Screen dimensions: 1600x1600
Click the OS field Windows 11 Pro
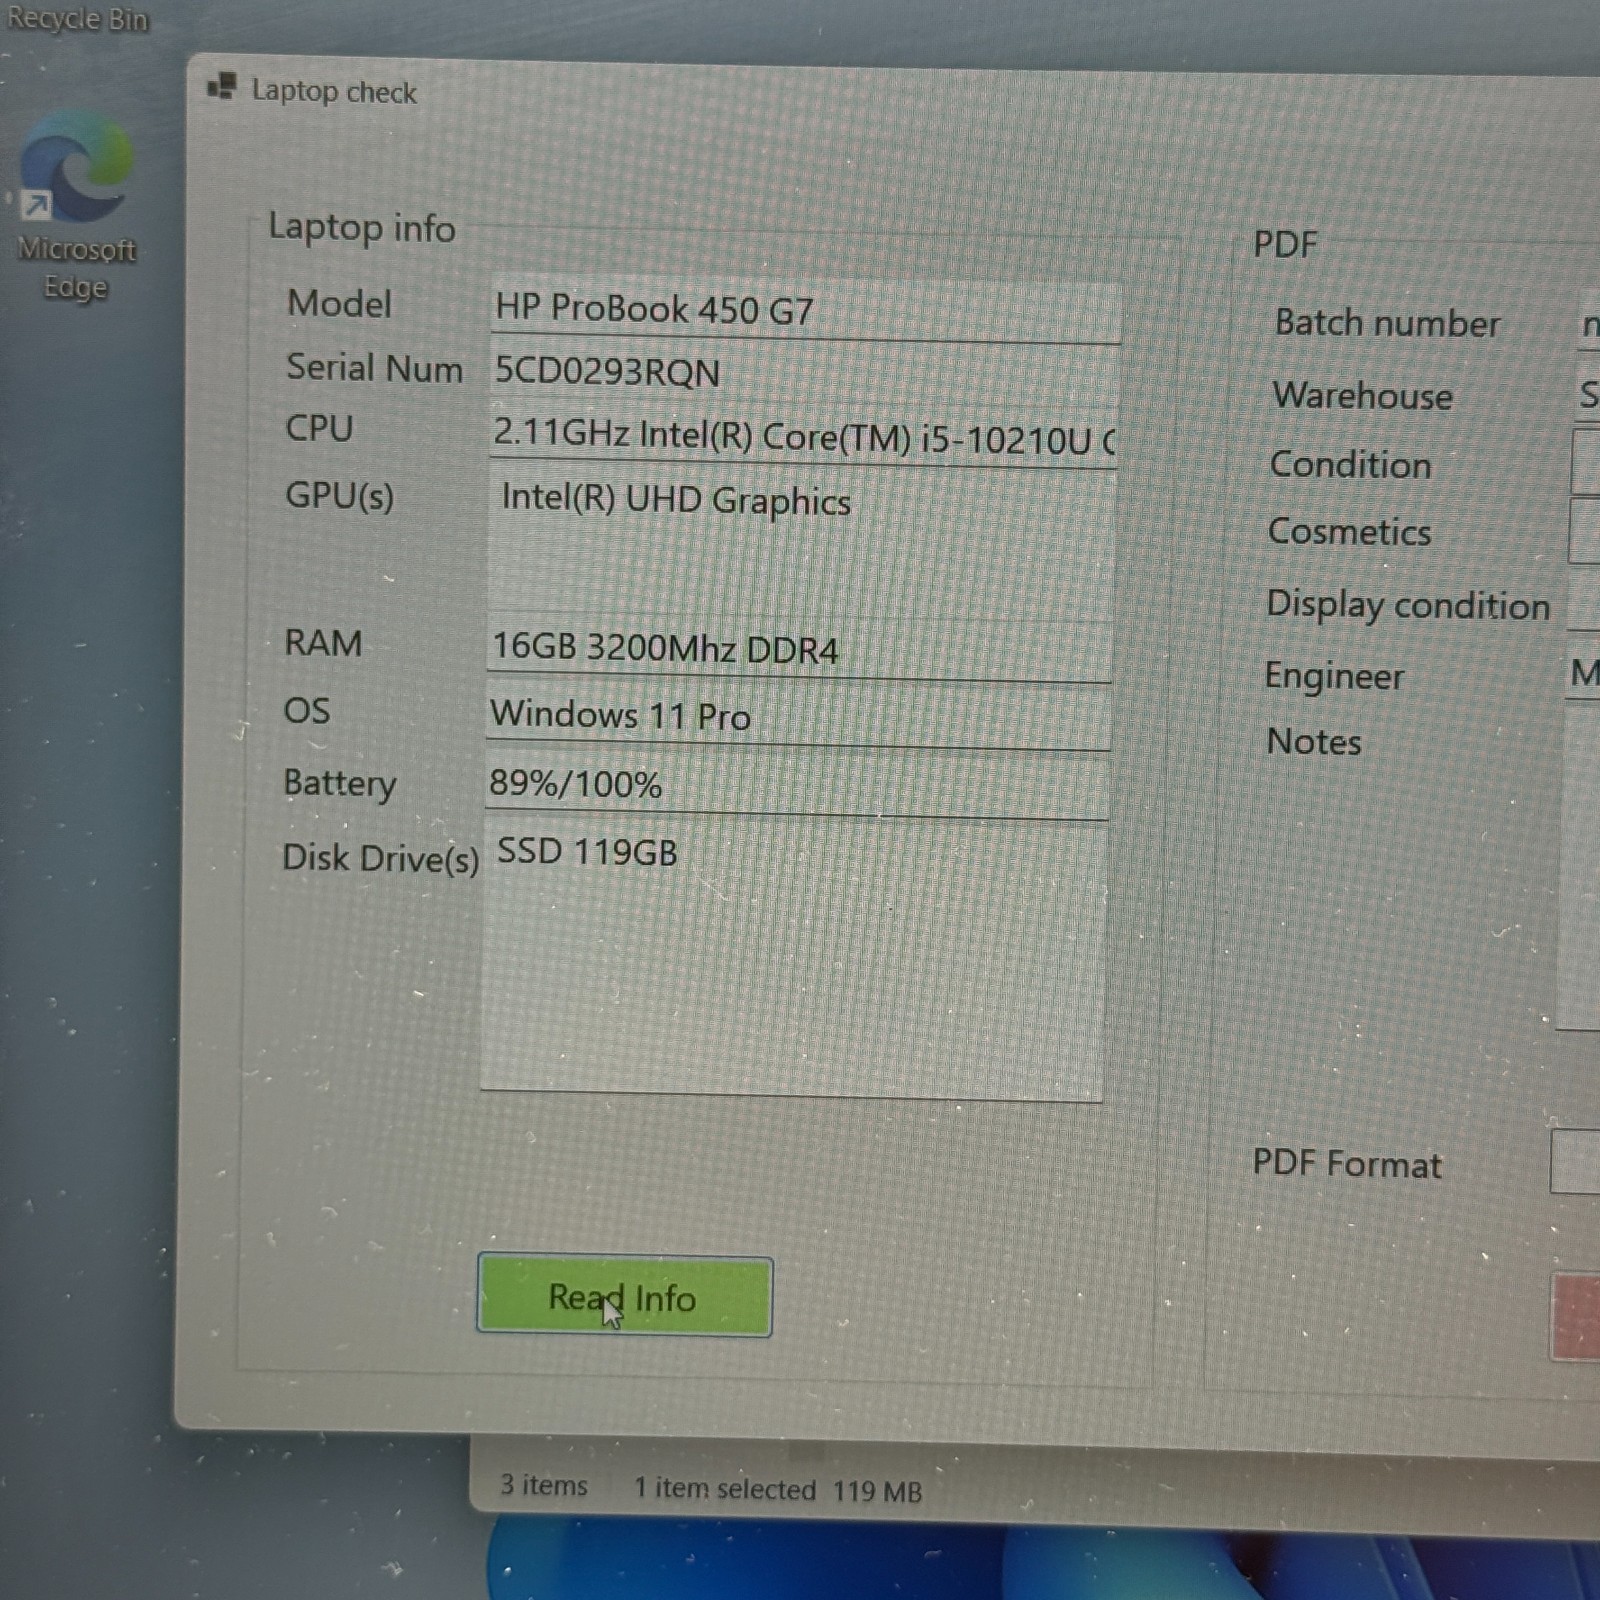pos(798,716)
